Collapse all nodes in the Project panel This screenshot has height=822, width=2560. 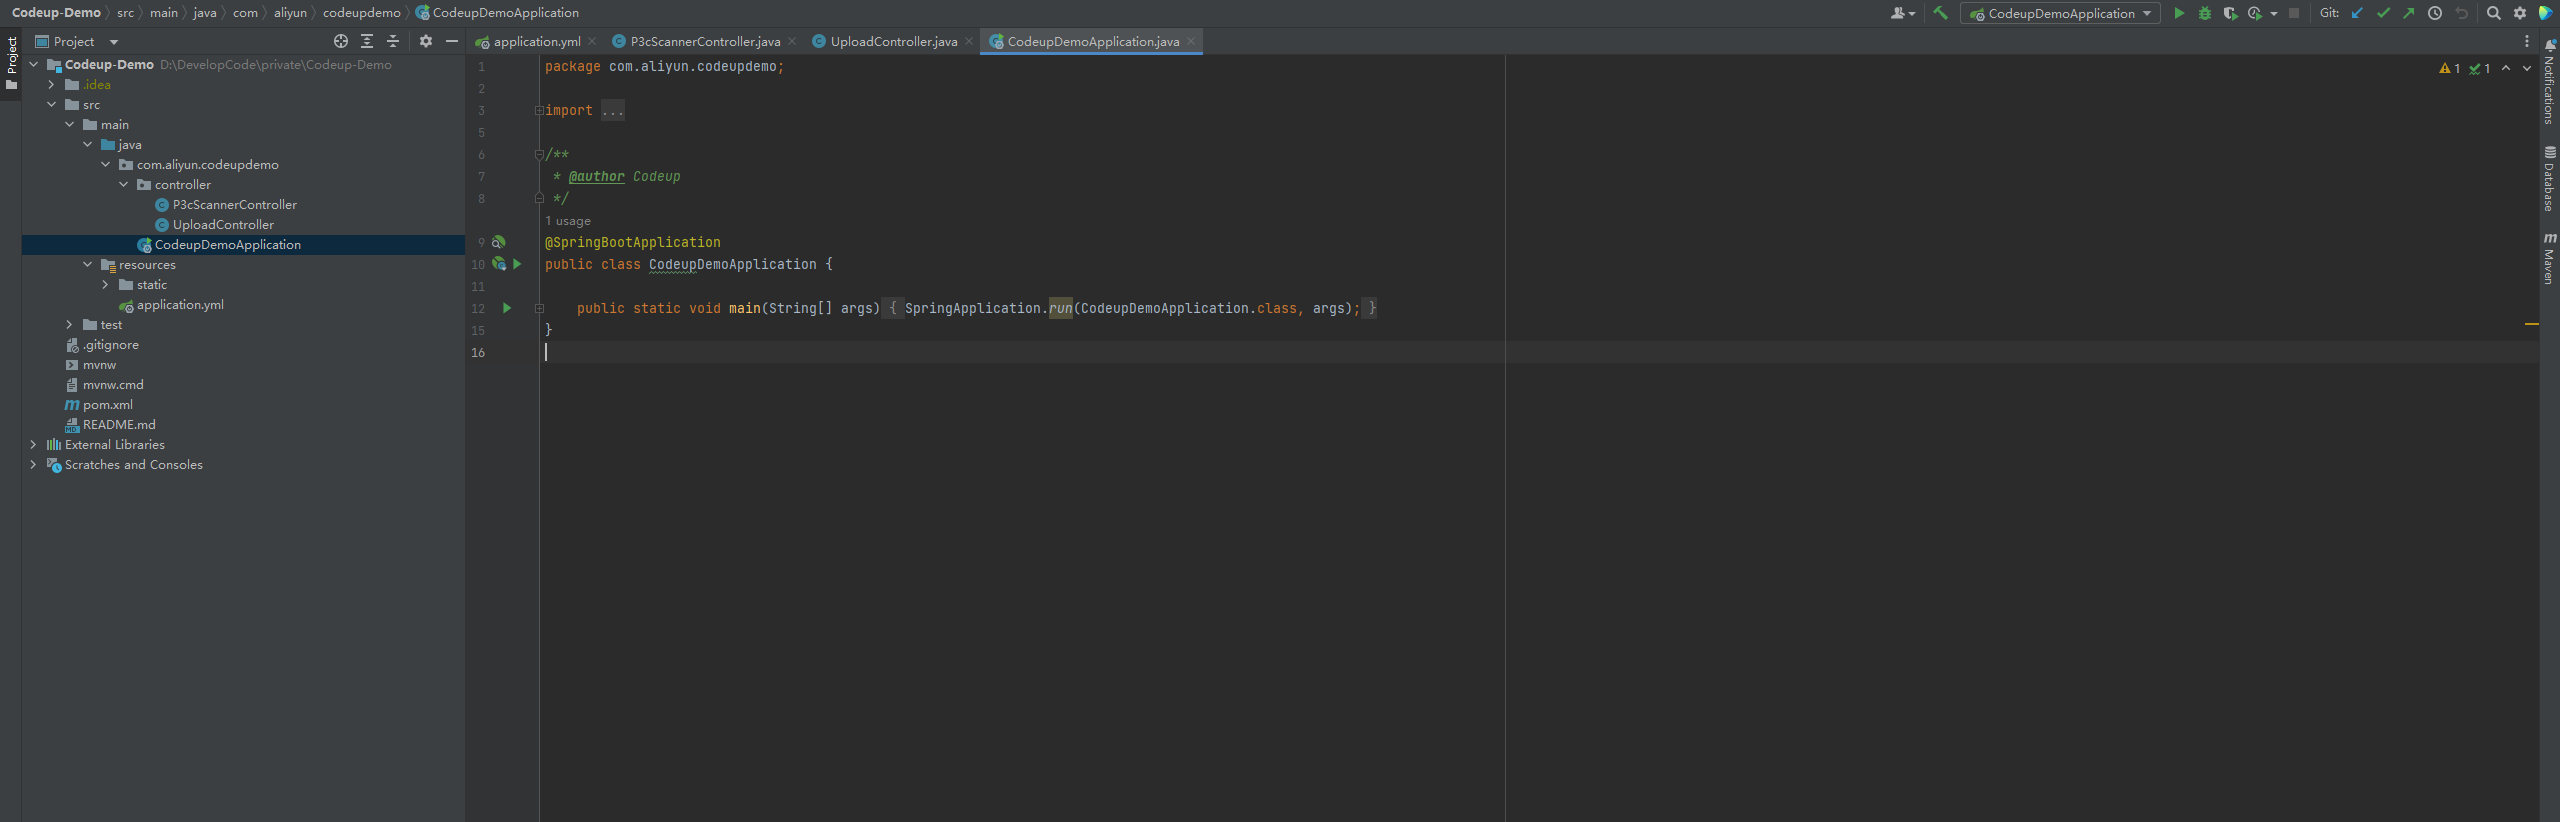pos(393,41)
